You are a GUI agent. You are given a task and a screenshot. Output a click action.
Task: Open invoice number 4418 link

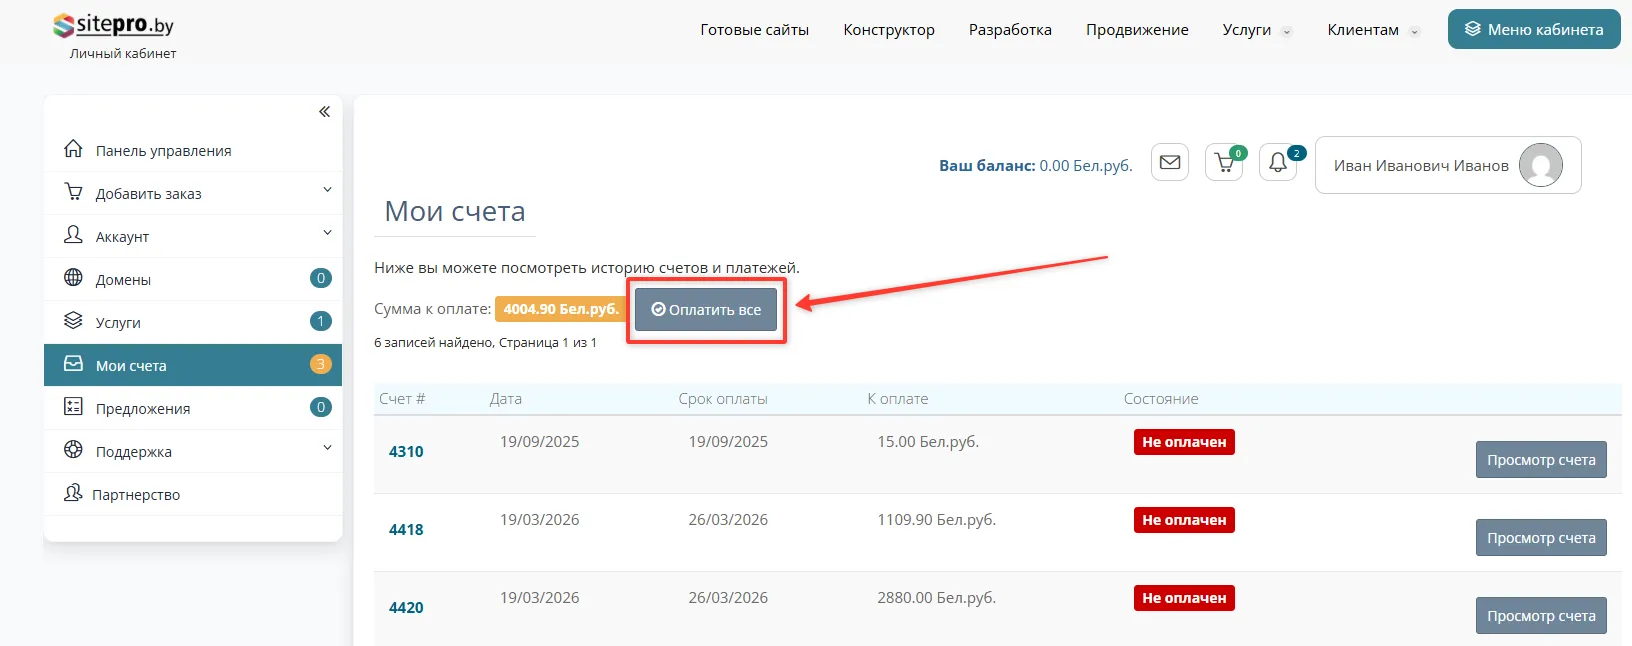click(406, 530)
